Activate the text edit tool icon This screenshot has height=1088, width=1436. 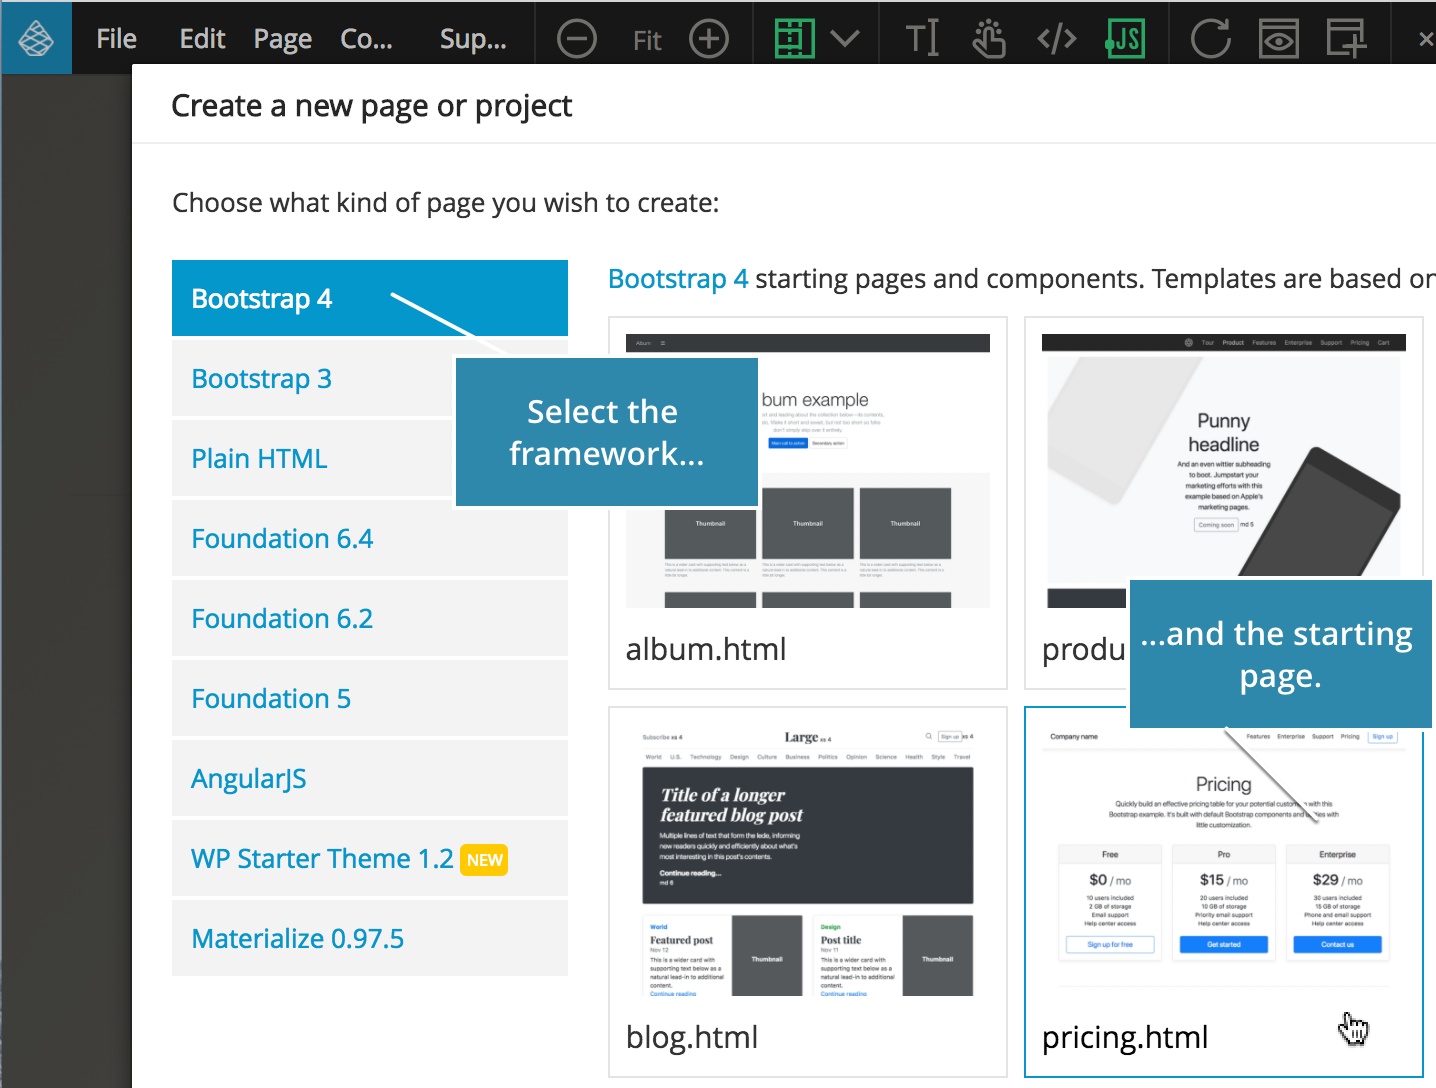click(x=922, y=39)
